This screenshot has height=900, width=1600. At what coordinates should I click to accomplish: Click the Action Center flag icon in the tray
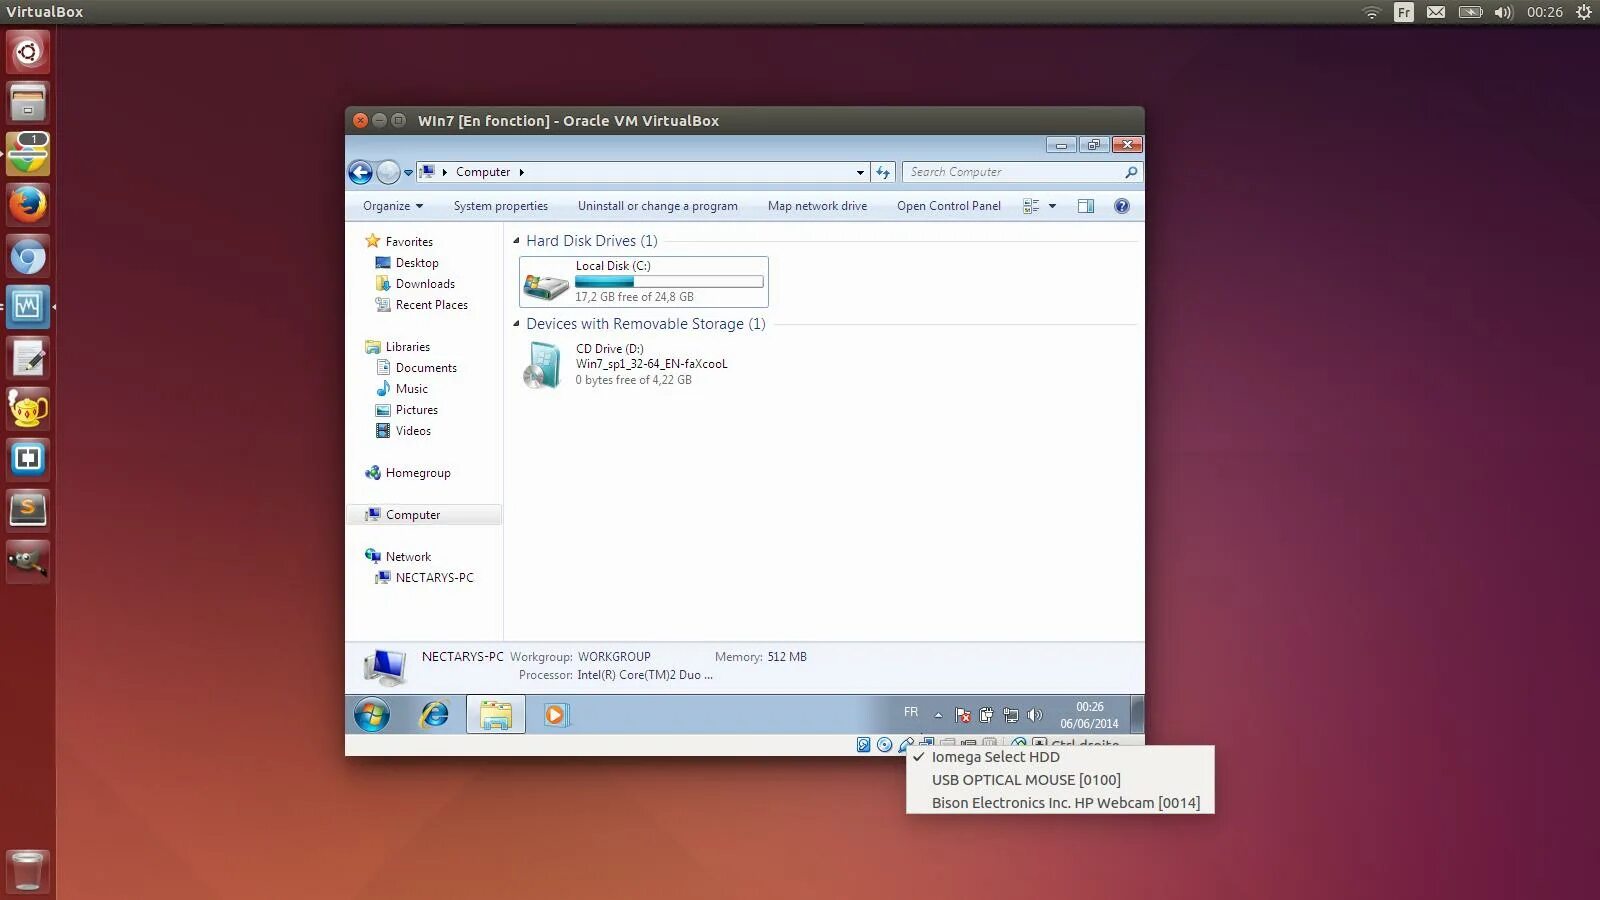pos(962,715)
